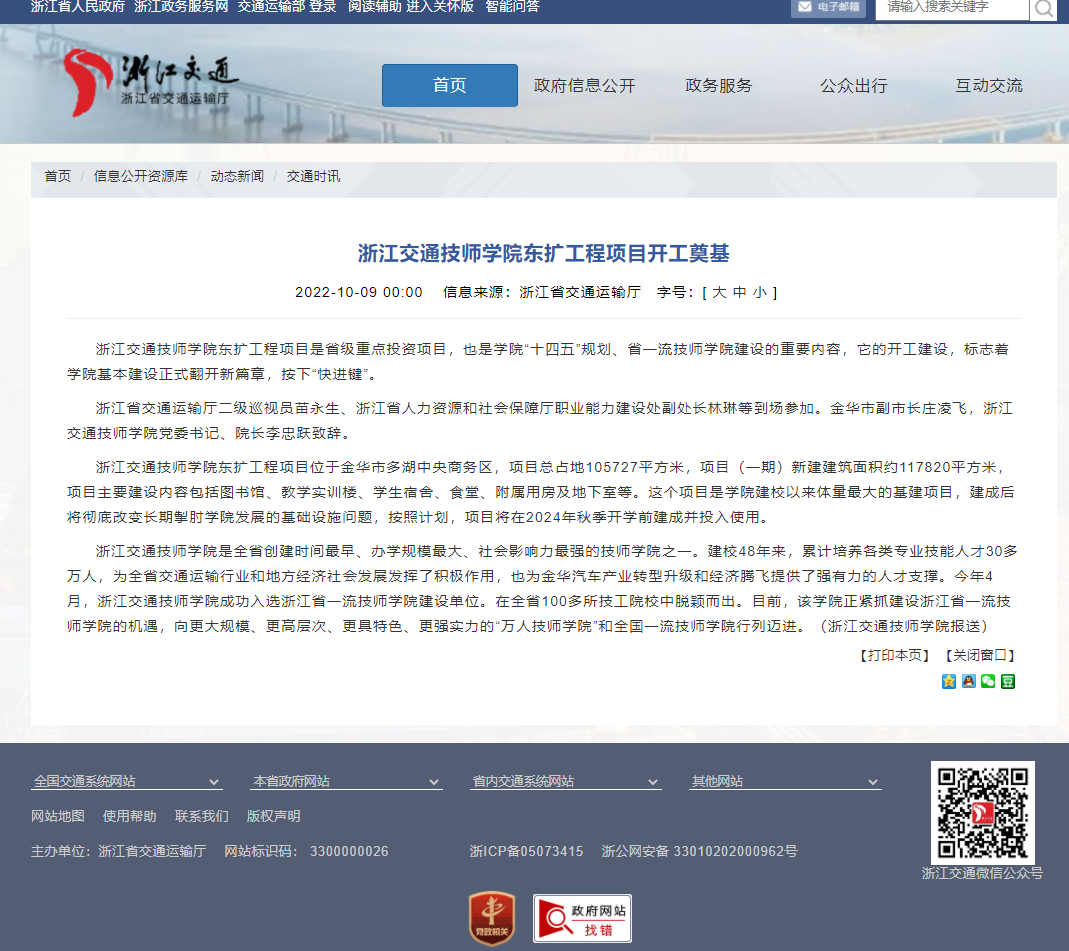1069x951 pixels.
Task: Click the article title 浙江交通技师学院东扩工程项目开工奠基
Action: (x=543, y=254)
